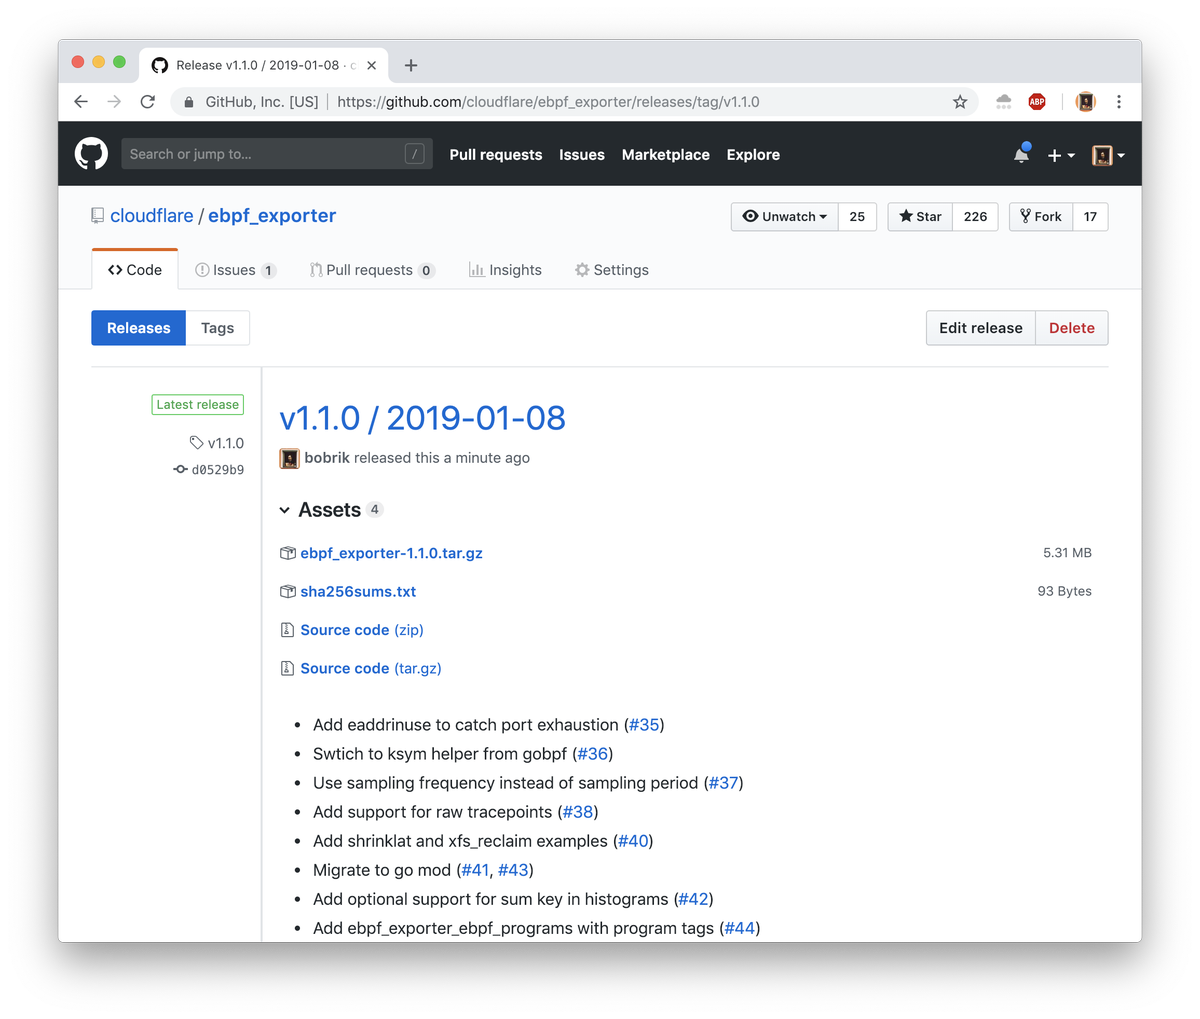Switch to the Settings tab
Image resolution: width=1200 pixels, height=1019 pixels.
coord(612,270)
